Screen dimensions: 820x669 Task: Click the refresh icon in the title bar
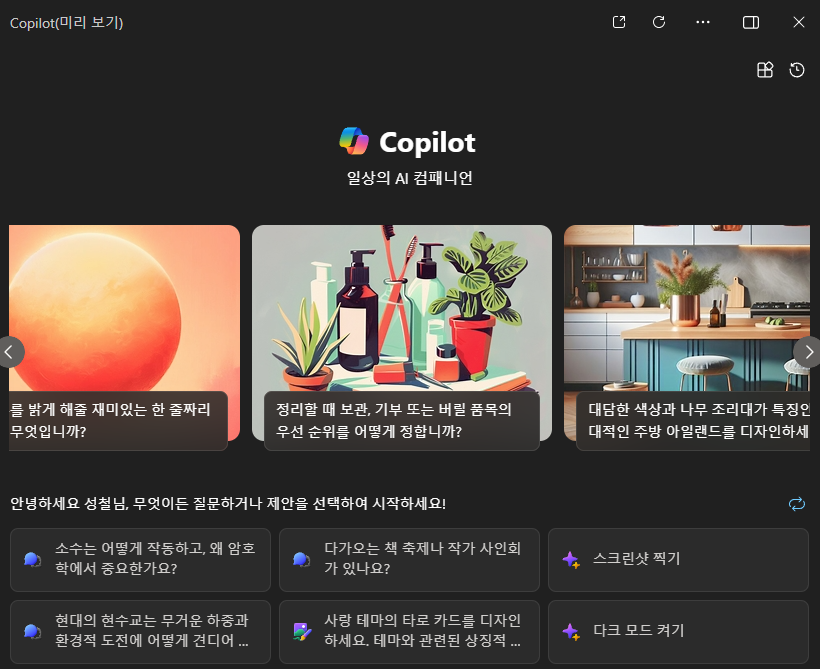659,22
